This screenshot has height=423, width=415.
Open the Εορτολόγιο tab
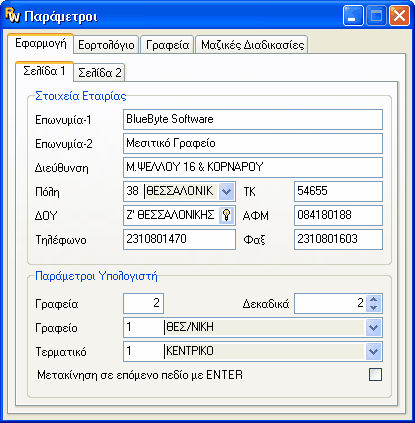(106, 45)
